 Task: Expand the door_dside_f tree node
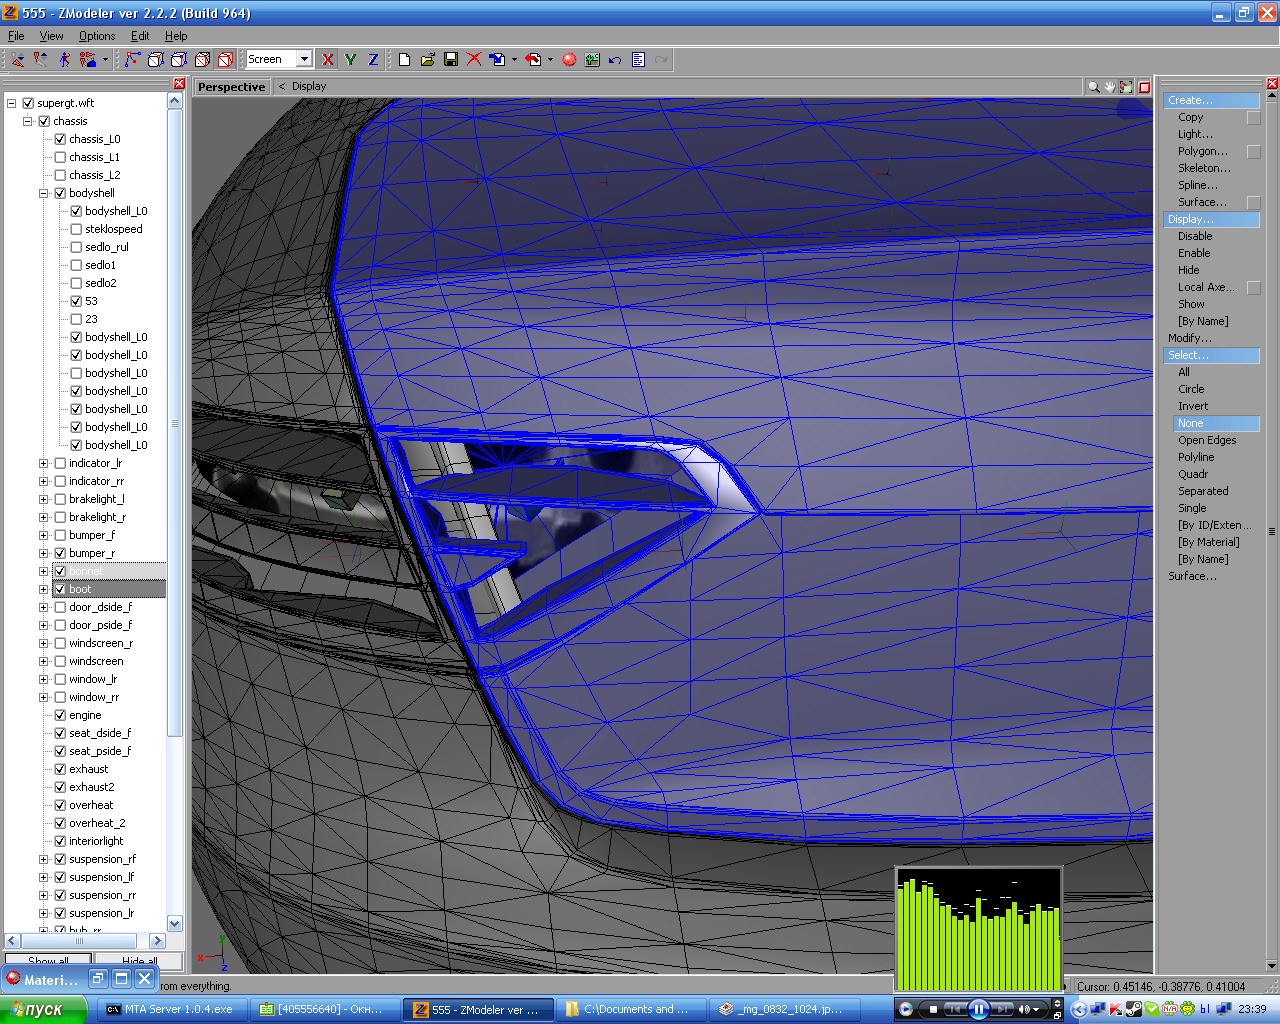pos(44,607)
